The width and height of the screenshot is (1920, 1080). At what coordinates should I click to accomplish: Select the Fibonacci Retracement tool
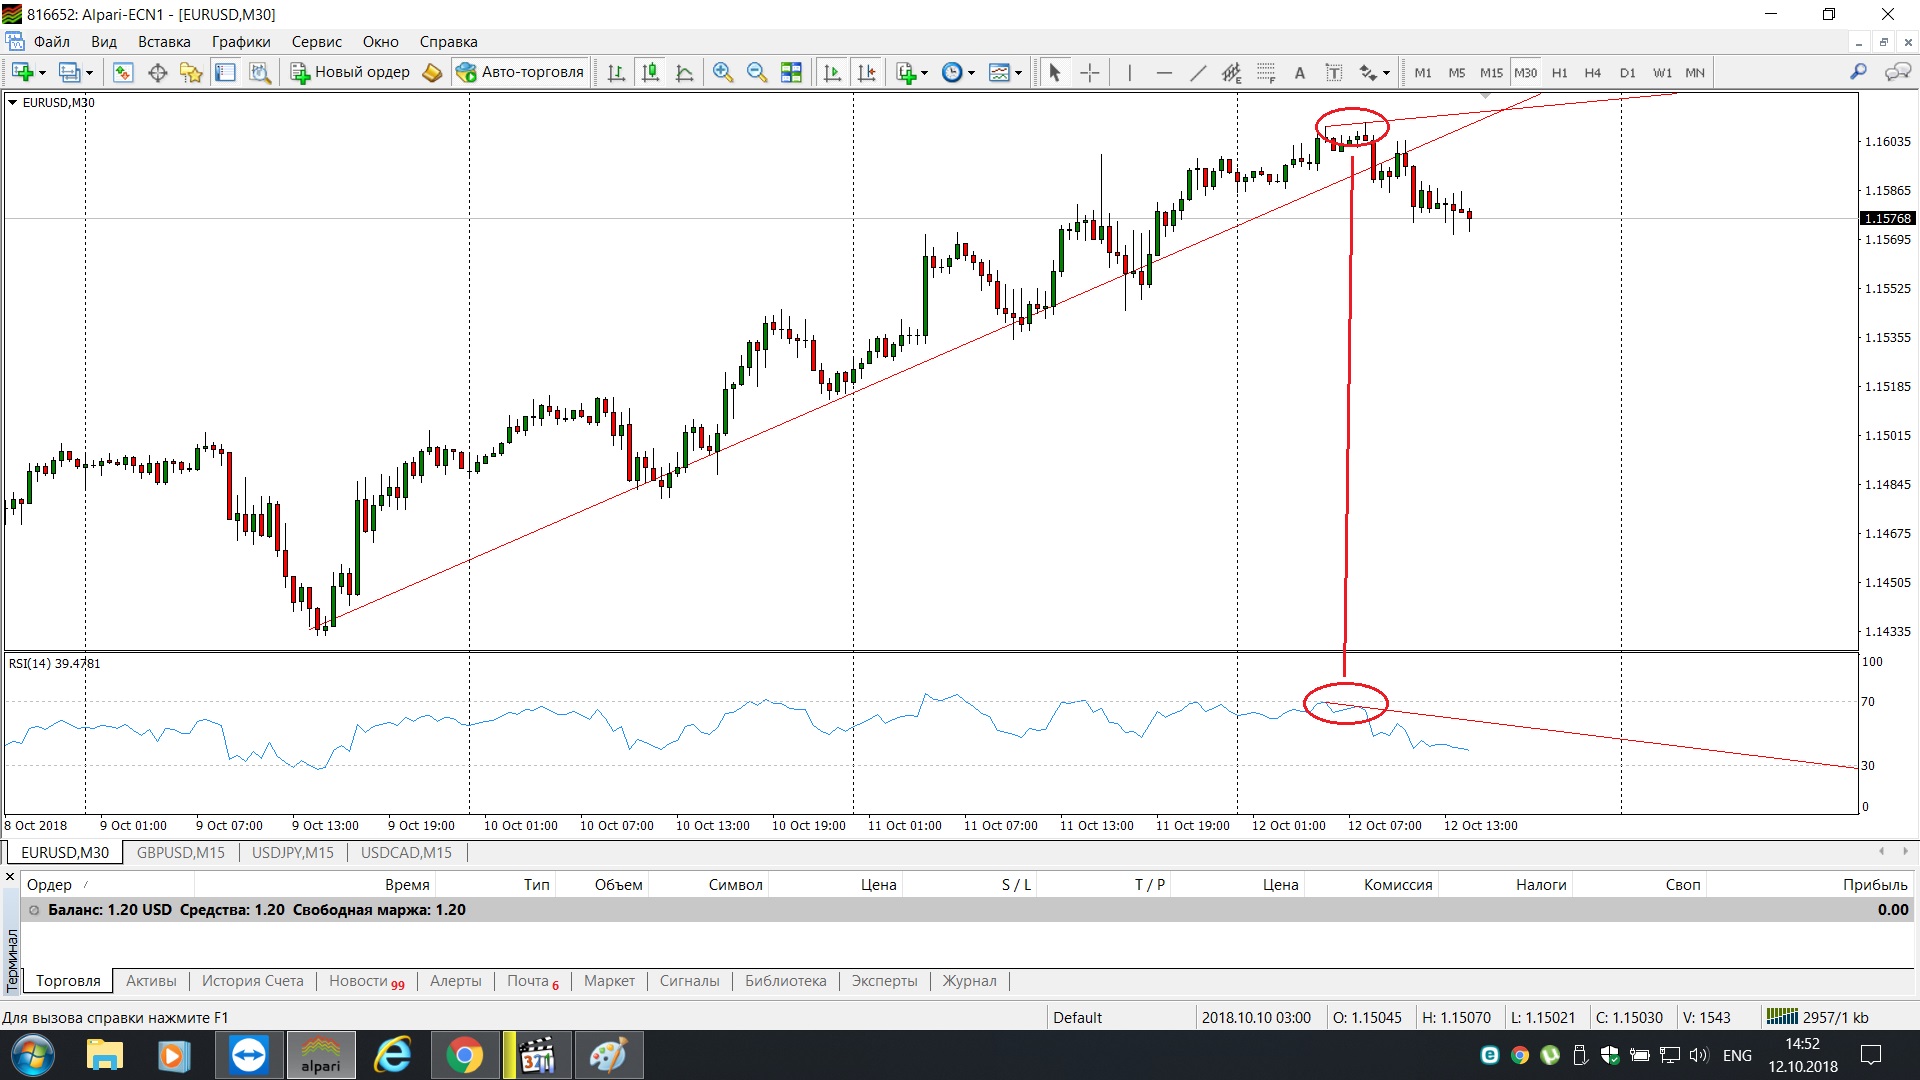(1266, 72)
